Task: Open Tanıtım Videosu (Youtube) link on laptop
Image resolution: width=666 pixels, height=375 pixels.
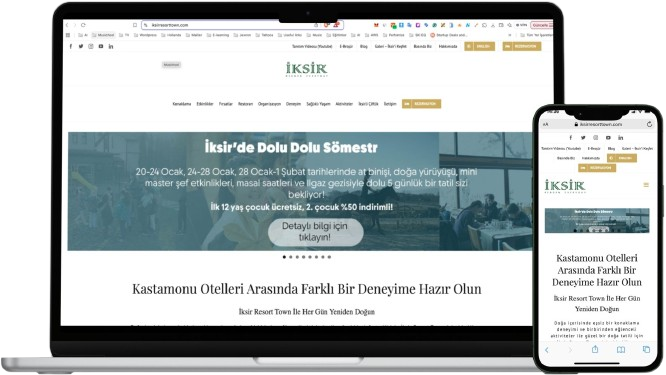Action: click(312, 46)
